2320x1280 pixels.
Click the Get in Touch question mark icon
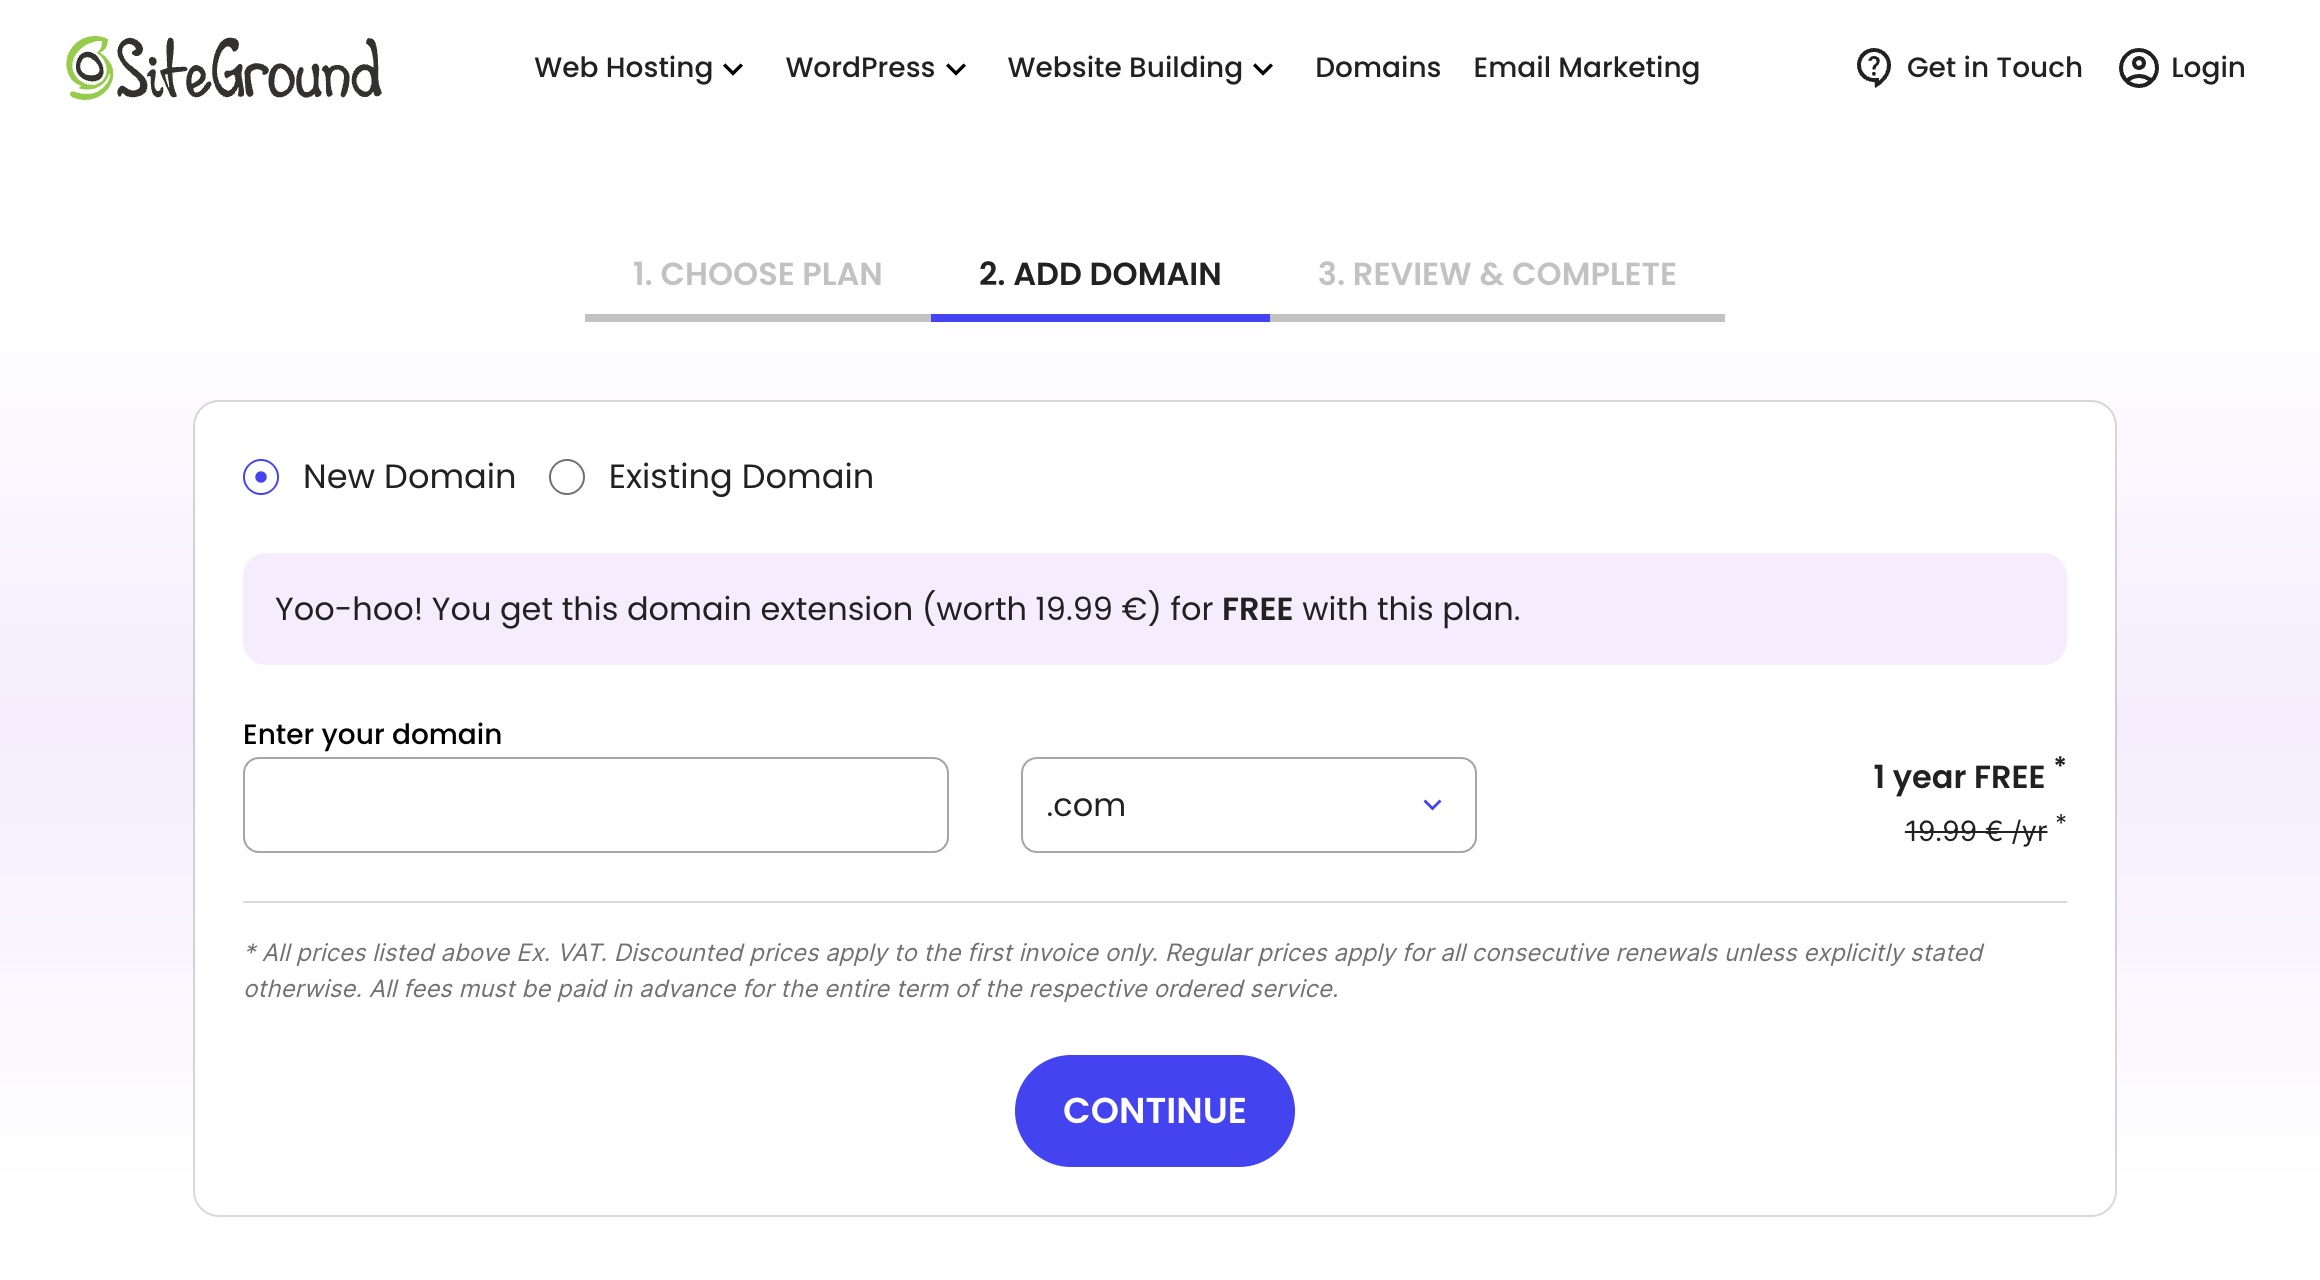(x=1873, y=68)
